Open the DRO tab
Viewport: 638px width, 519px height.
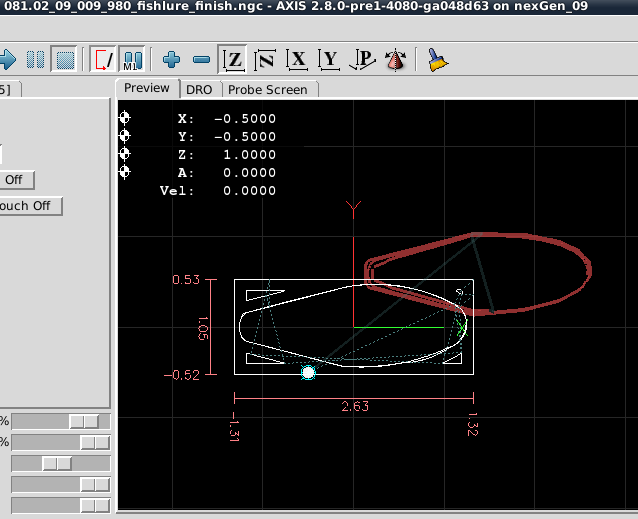199,89
